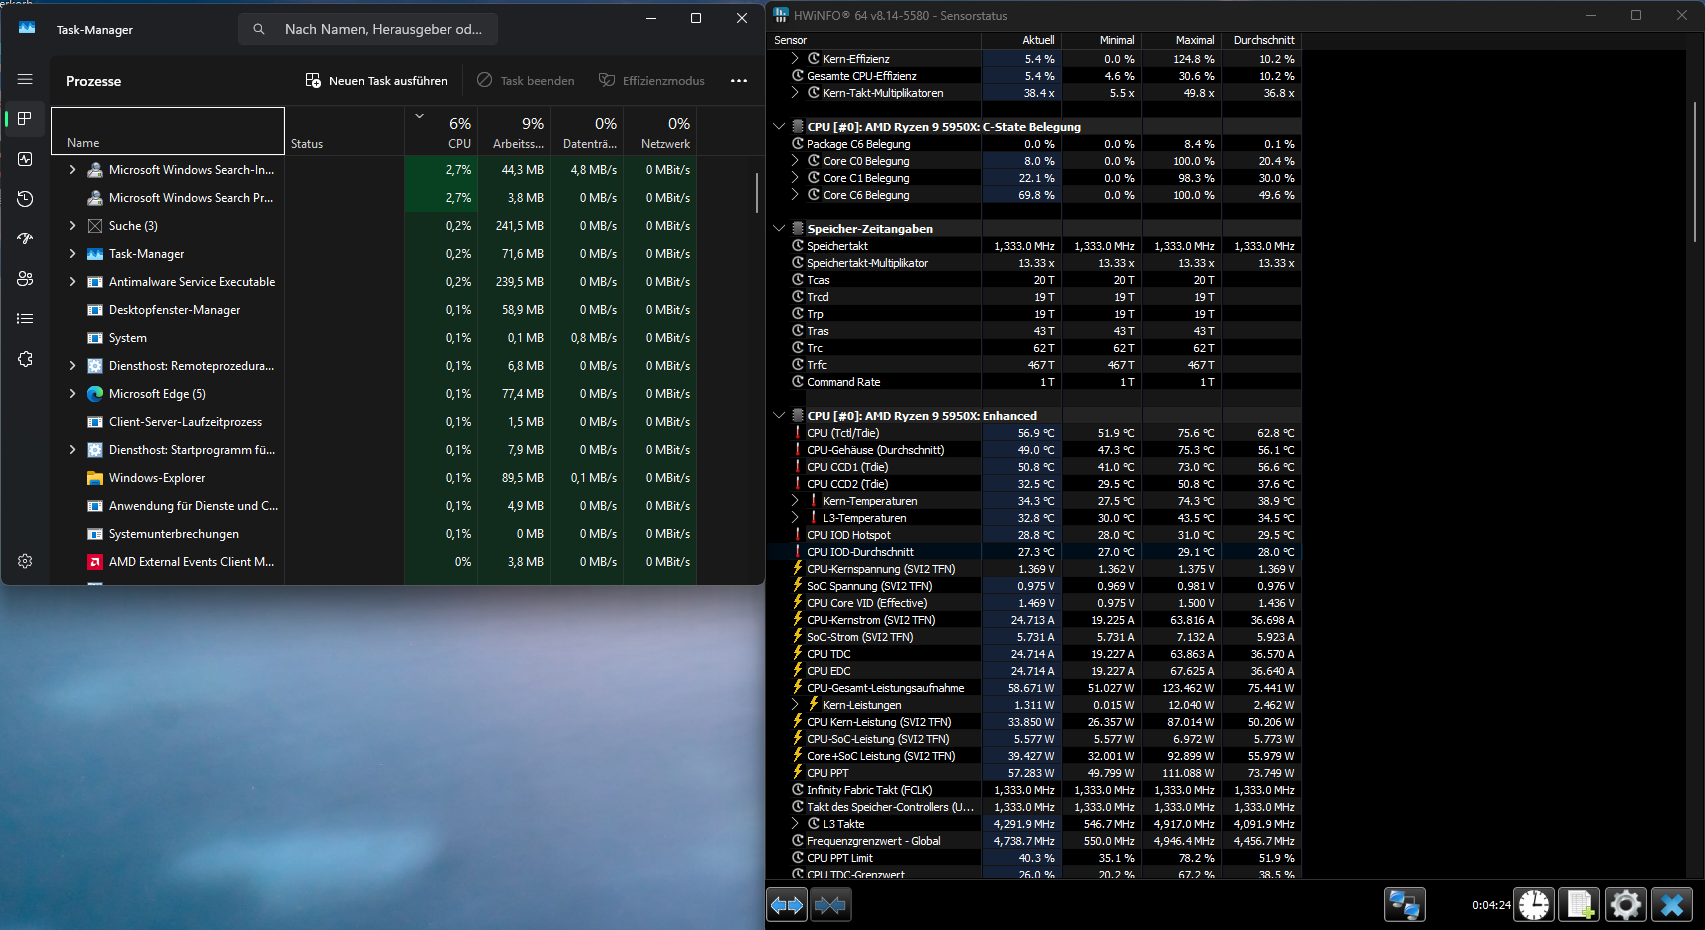Image resolution: width=1705 pixels, height=930 pixels.
Task: Click Aktuell column header in HWiNFO
Action: [x=1021, y=40]
